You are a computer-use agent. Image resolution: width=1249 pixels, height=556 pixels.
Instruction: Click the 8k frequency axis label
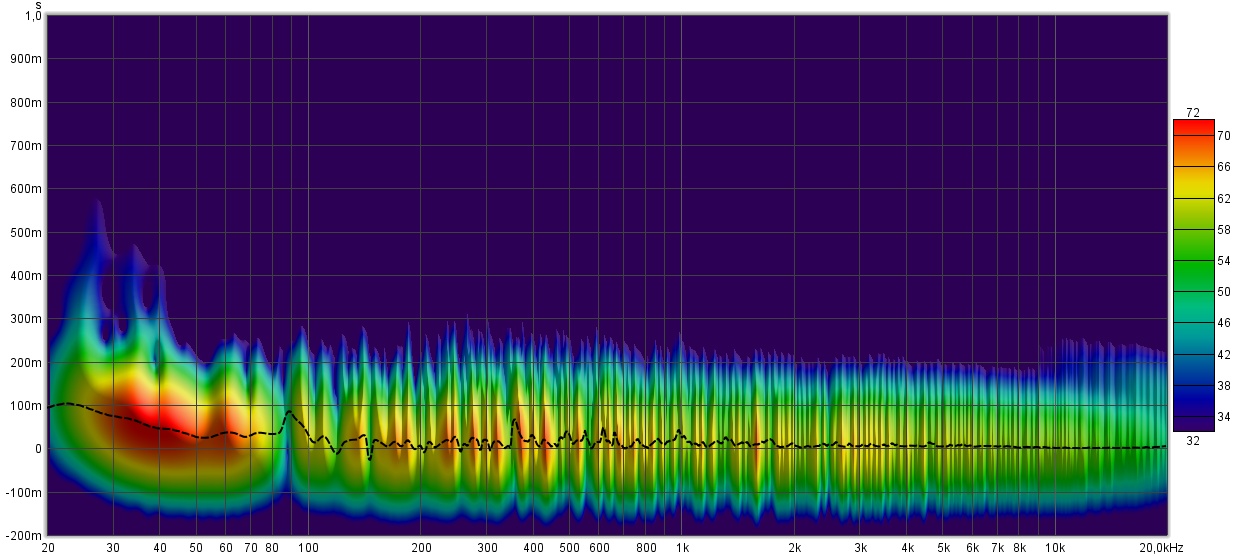(1019, 548)
